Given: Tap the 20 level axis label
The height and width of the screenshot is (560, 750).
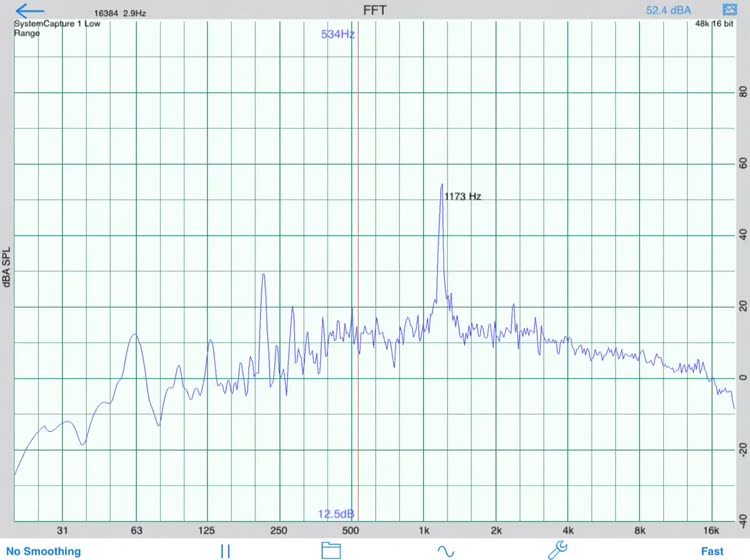Looking at the screenshot, I should click(x=743, y=306).
